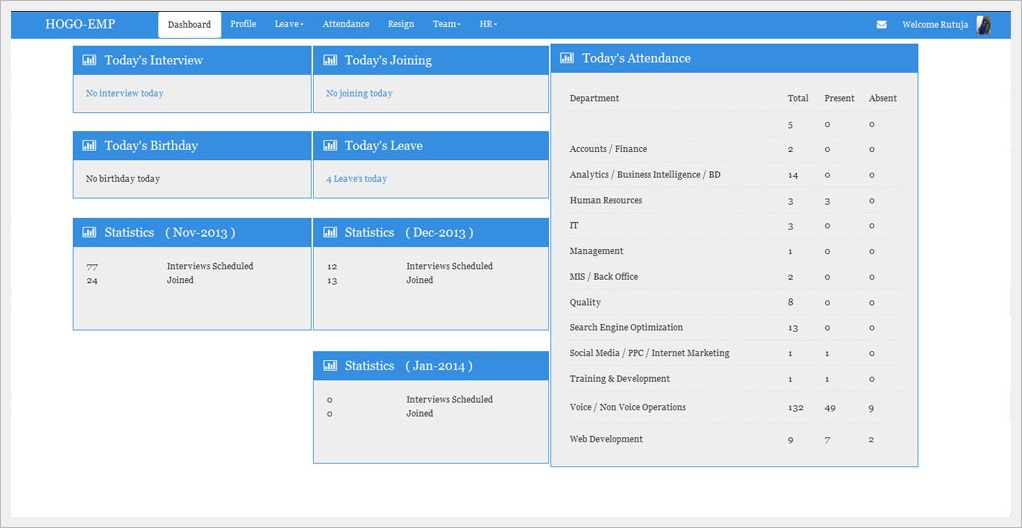
Task: Click the Statistics Jan-2014 chart icon
Action: (x=329, y=366)
